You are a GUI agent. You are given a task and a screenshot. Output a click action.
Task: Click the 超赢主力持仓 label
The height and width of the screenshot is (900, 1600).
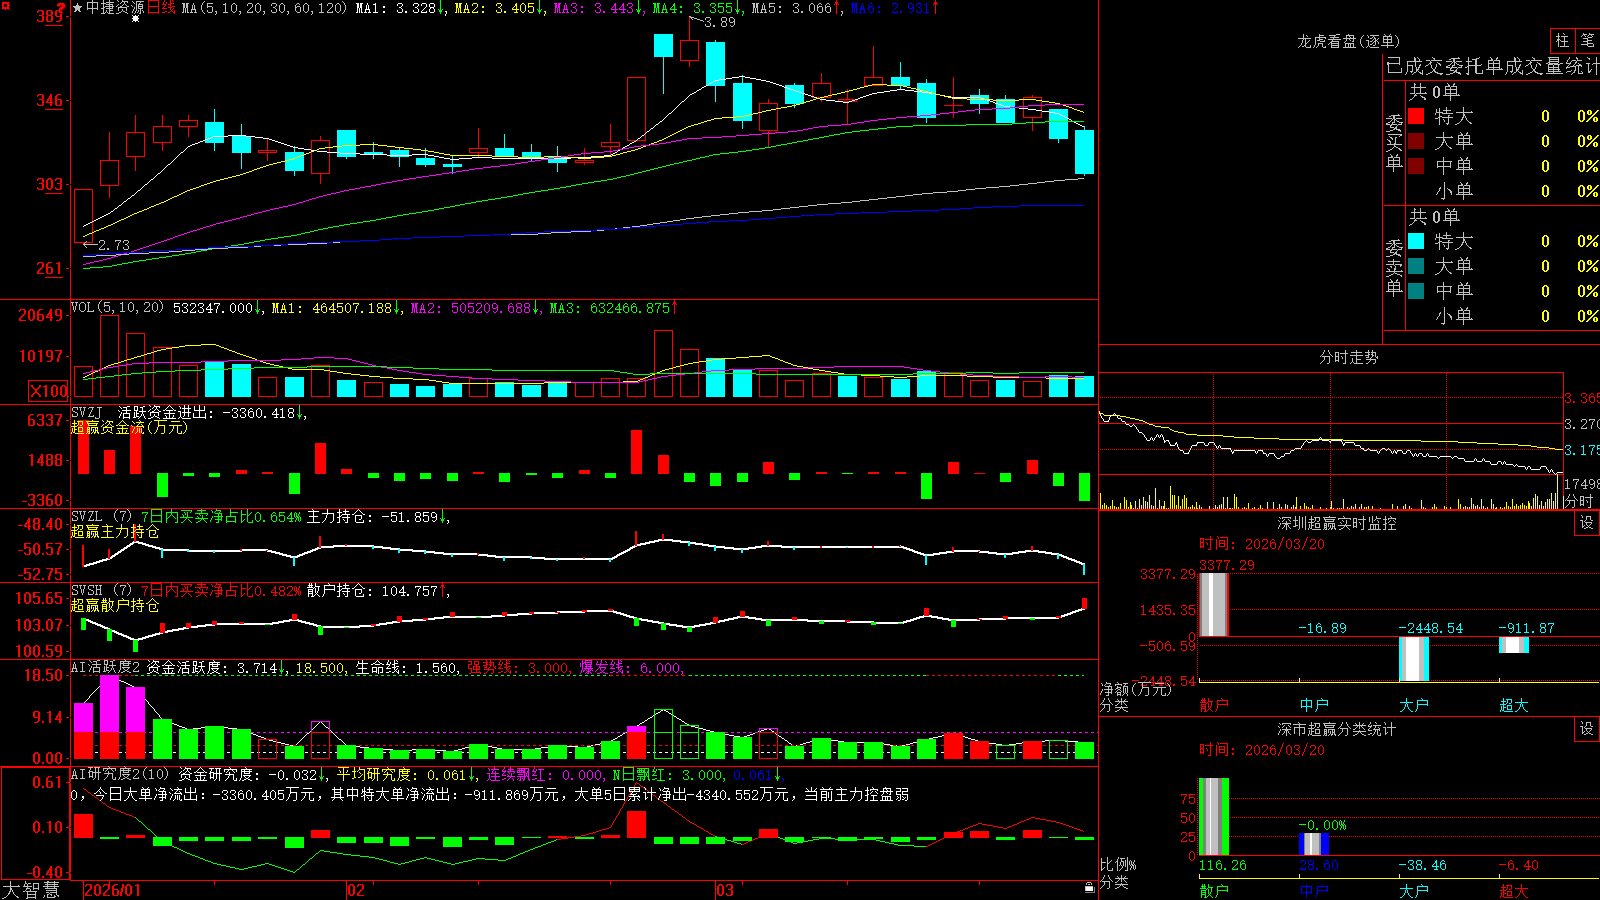(115, 531)
